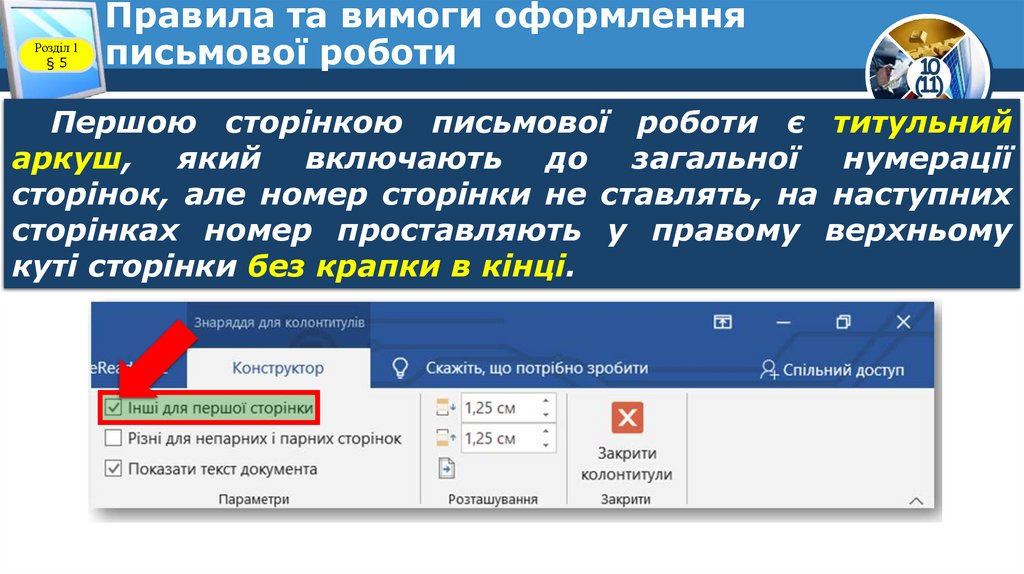Open Спільний доступ sharing button
Screen dimensions: 1024x574
coord(832,370)
